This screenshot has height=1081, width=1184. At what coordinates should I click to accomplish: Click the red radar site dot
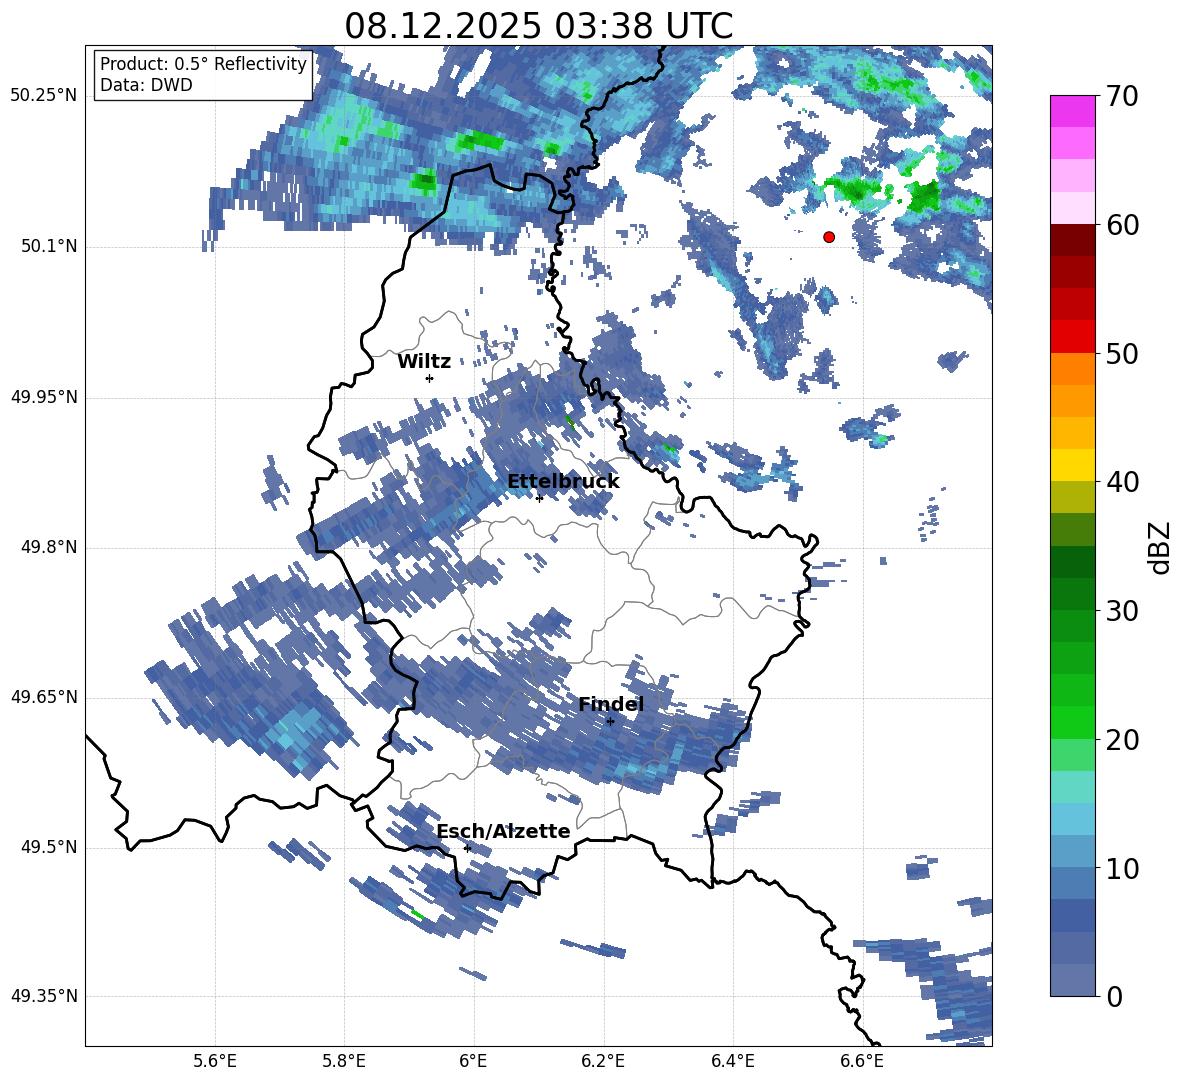point(829,237)
